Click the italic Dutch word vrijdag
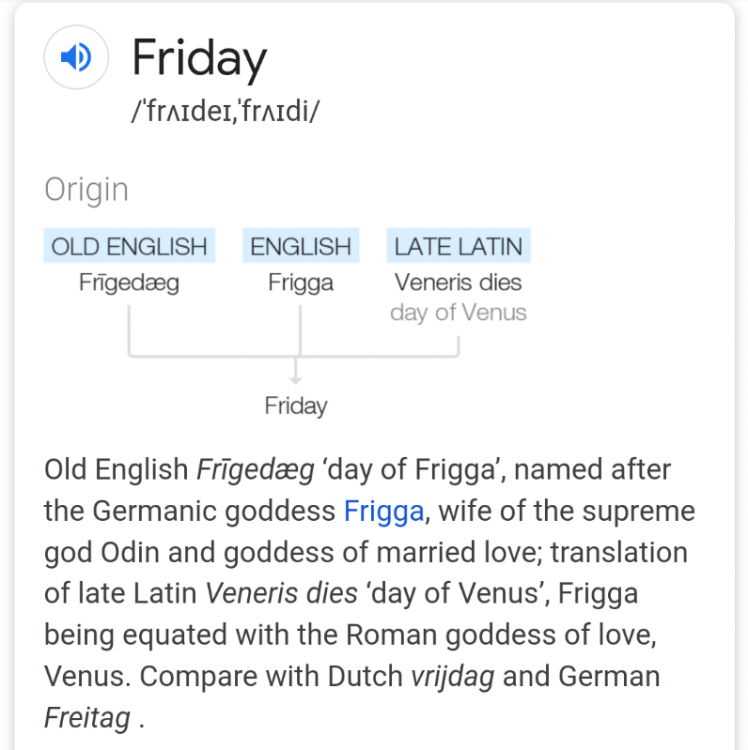The width and height of the screenshot is (748, 750). [x=452, y=676]
